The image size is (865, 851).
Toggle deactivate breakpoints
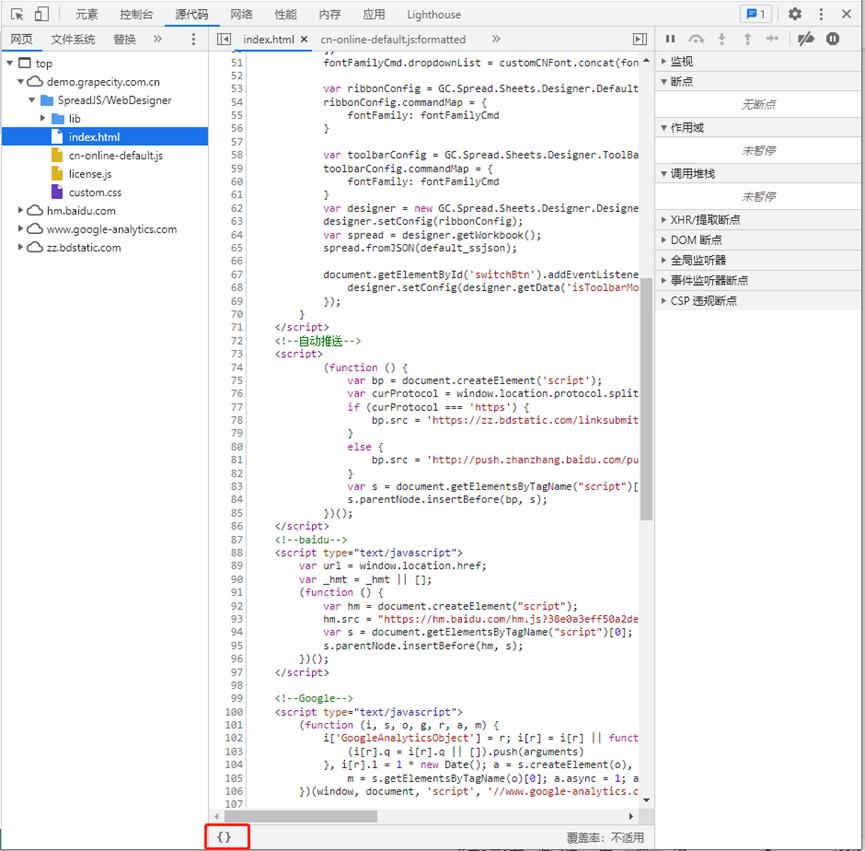tap(807, 38)
